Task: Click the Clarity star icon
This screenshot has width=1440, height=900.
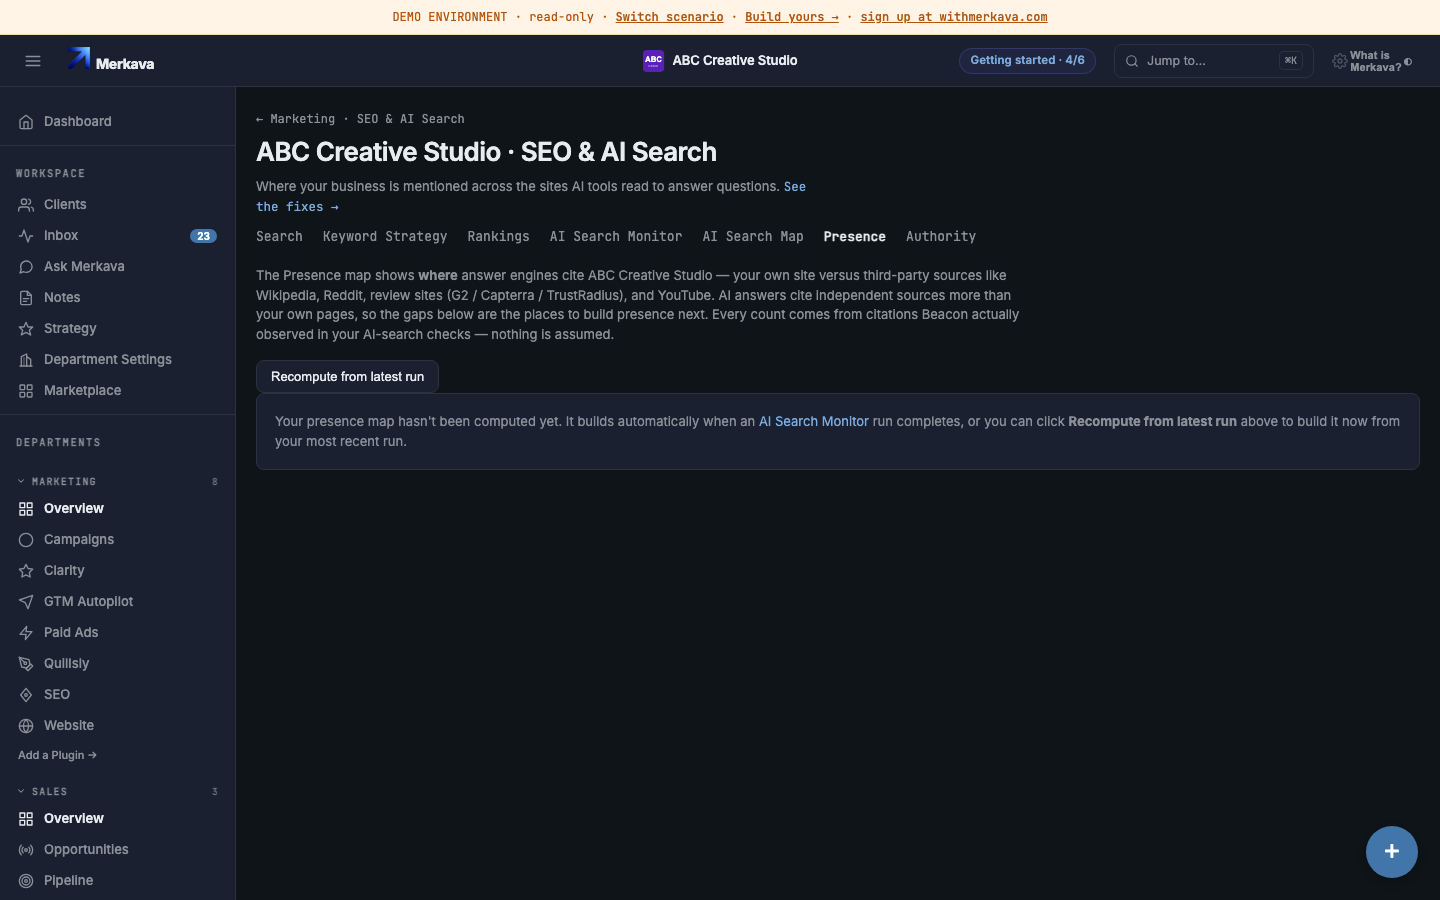Action: [x=26, y=571]
